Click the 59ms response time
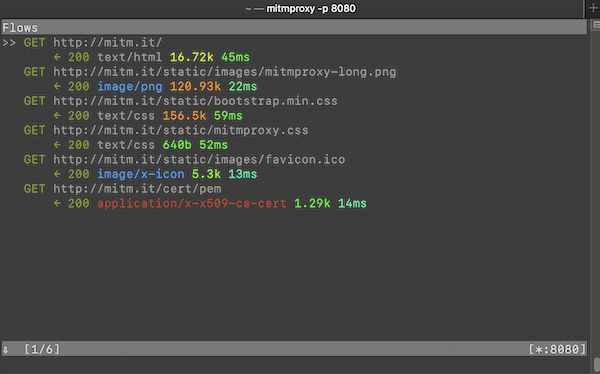 (228, 116)
